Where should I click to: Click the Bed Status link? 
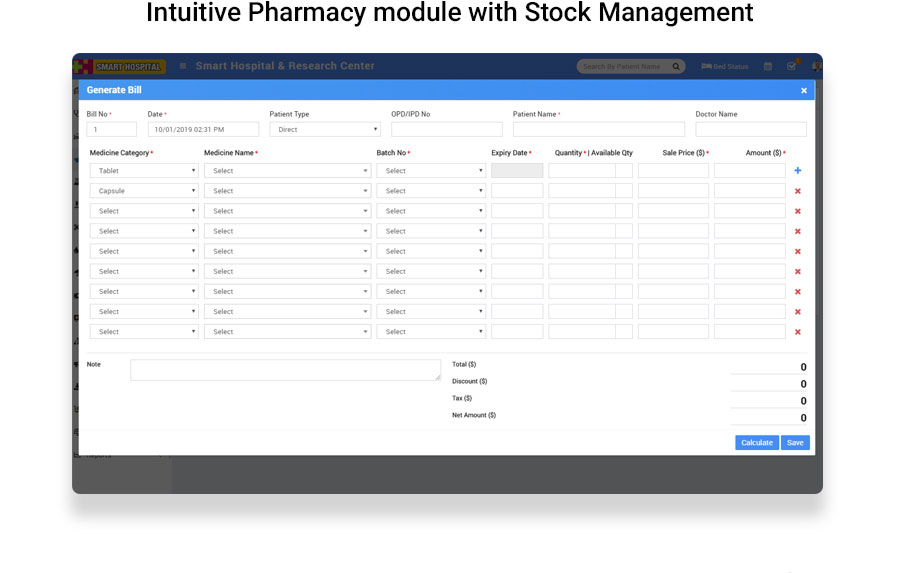point(725,67)
